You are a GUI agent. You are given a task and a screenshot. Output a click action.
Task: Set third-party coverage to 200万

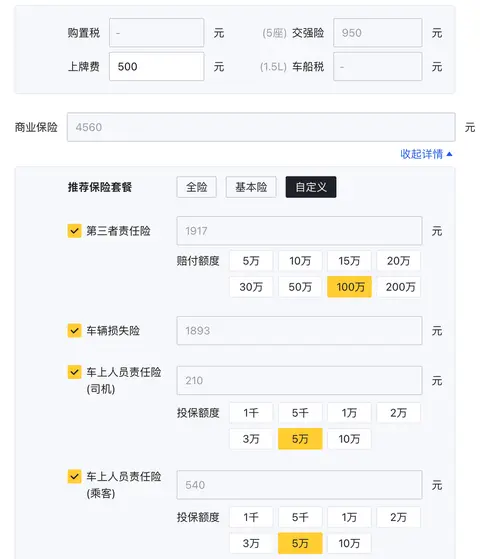(399, 287)
